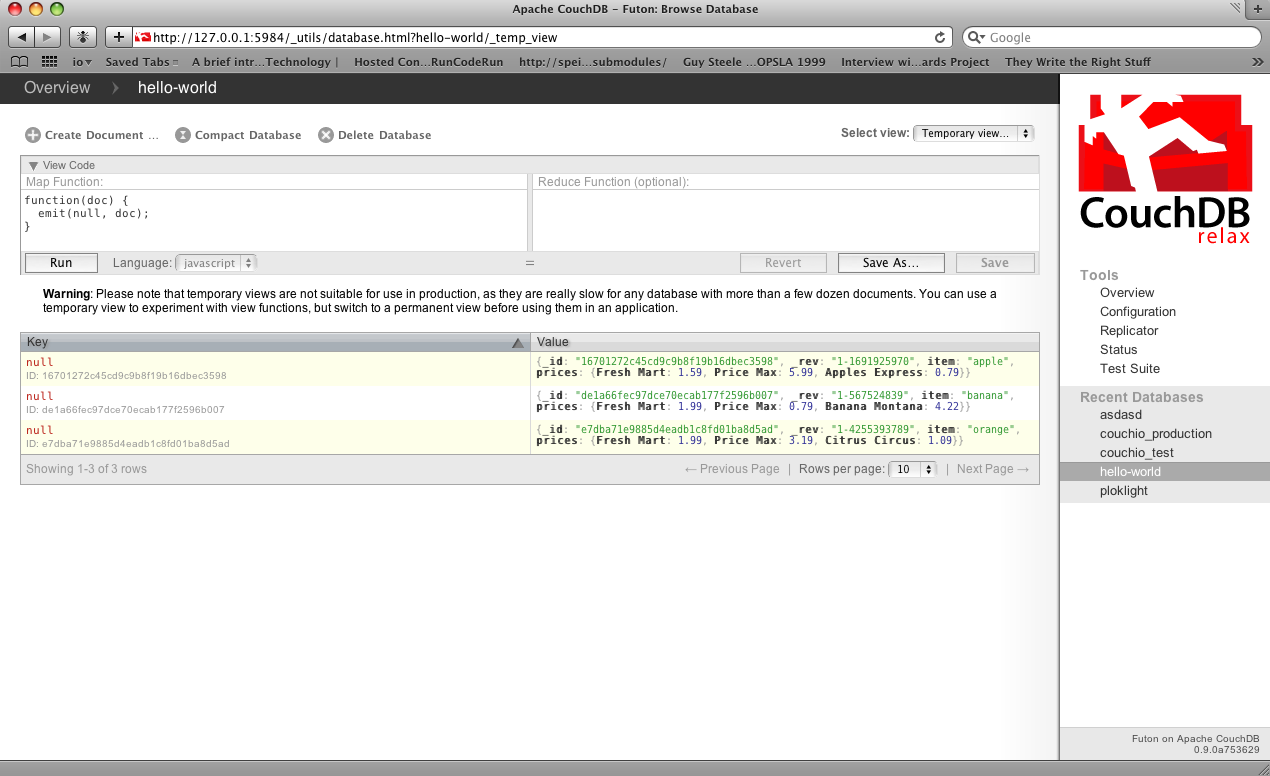Click Compact Database link
The height and width of the screenshot is (776, 1270).
tap(248, 135)
